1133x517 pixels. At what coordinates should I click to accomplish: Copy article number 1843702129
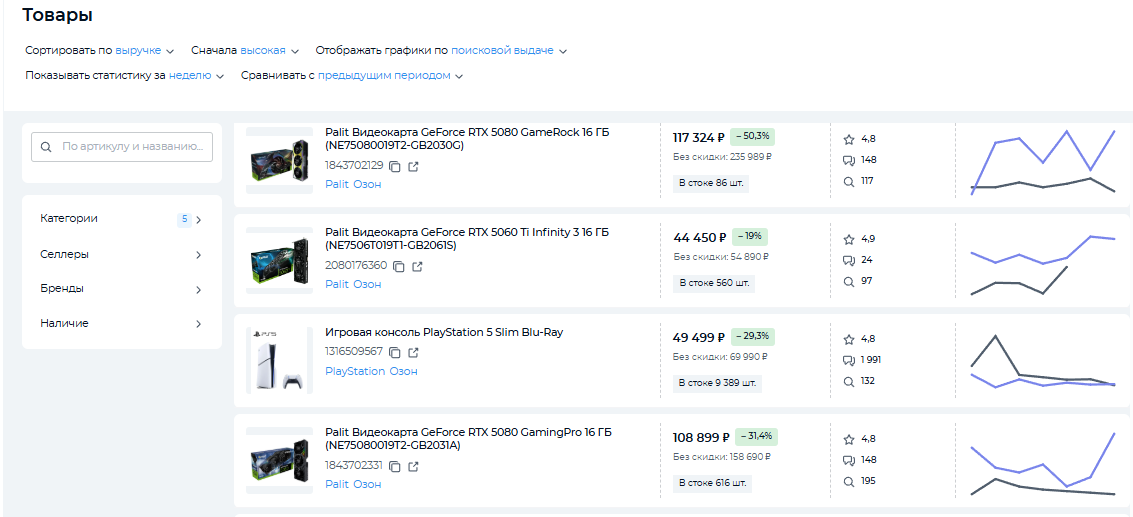395,166
